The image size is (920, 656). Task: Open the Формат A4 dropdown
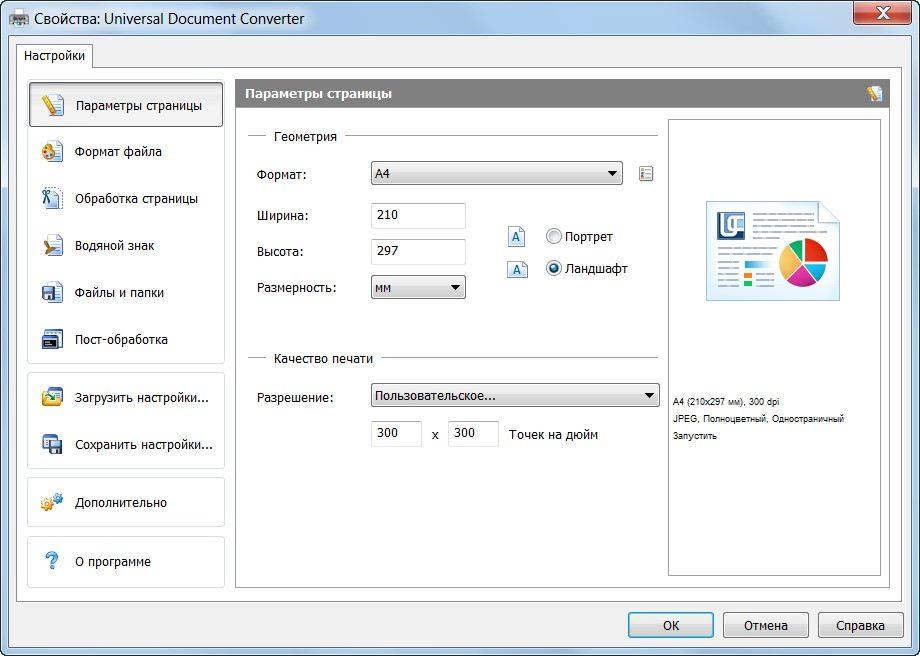tap(496, 173)
